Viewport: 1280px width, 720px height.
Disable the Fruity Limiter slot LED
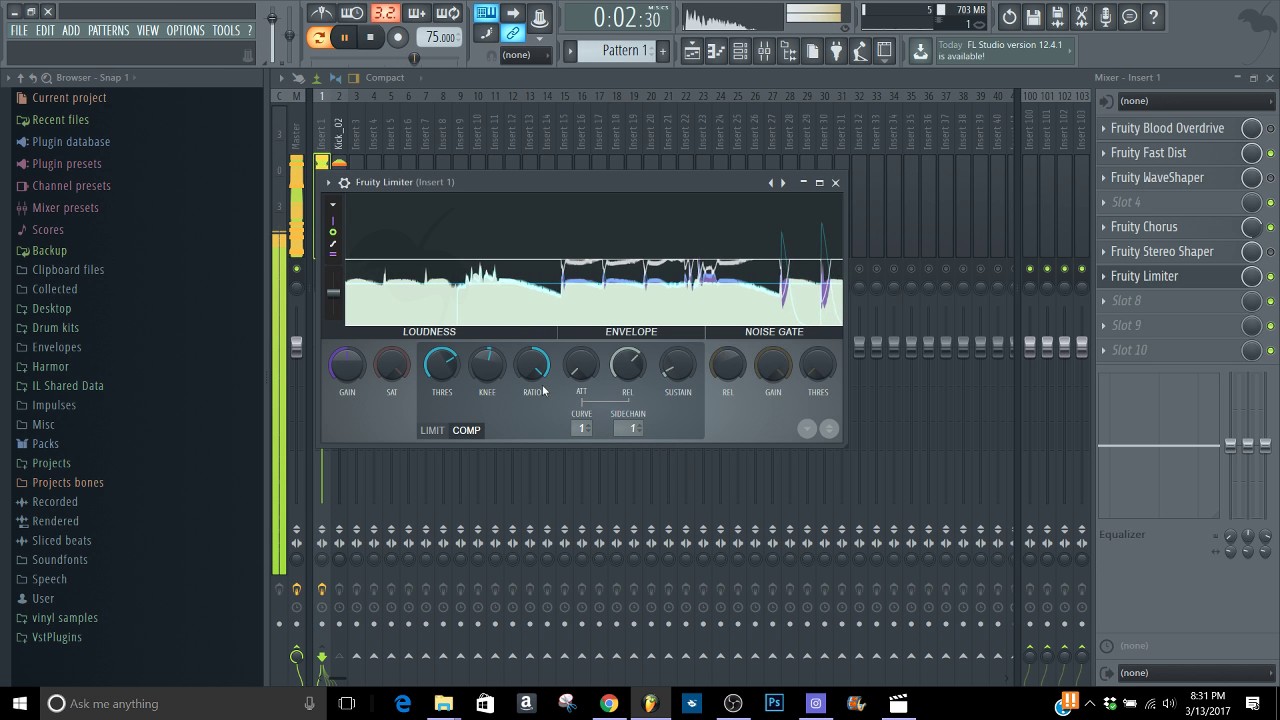click(1271, 277)
